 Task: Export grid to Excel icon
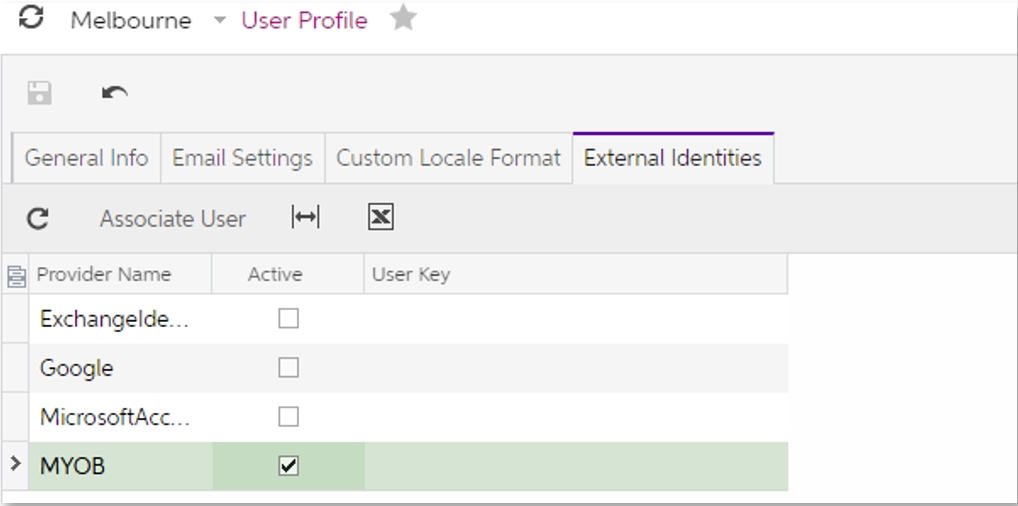[x=380, y=218]
